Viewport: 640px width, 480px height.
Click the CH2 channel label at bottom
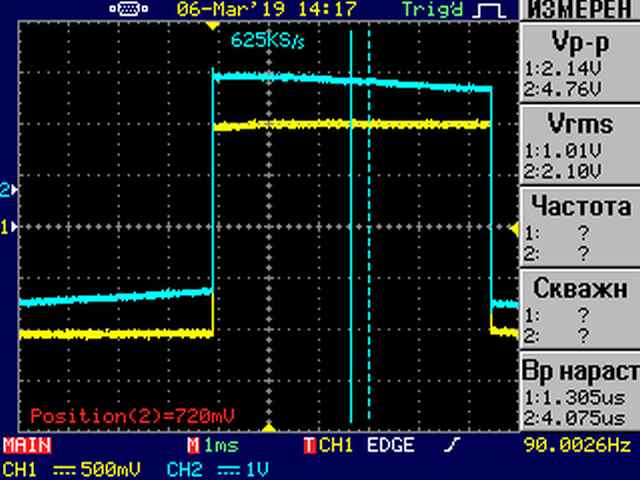tap(185, 469)
